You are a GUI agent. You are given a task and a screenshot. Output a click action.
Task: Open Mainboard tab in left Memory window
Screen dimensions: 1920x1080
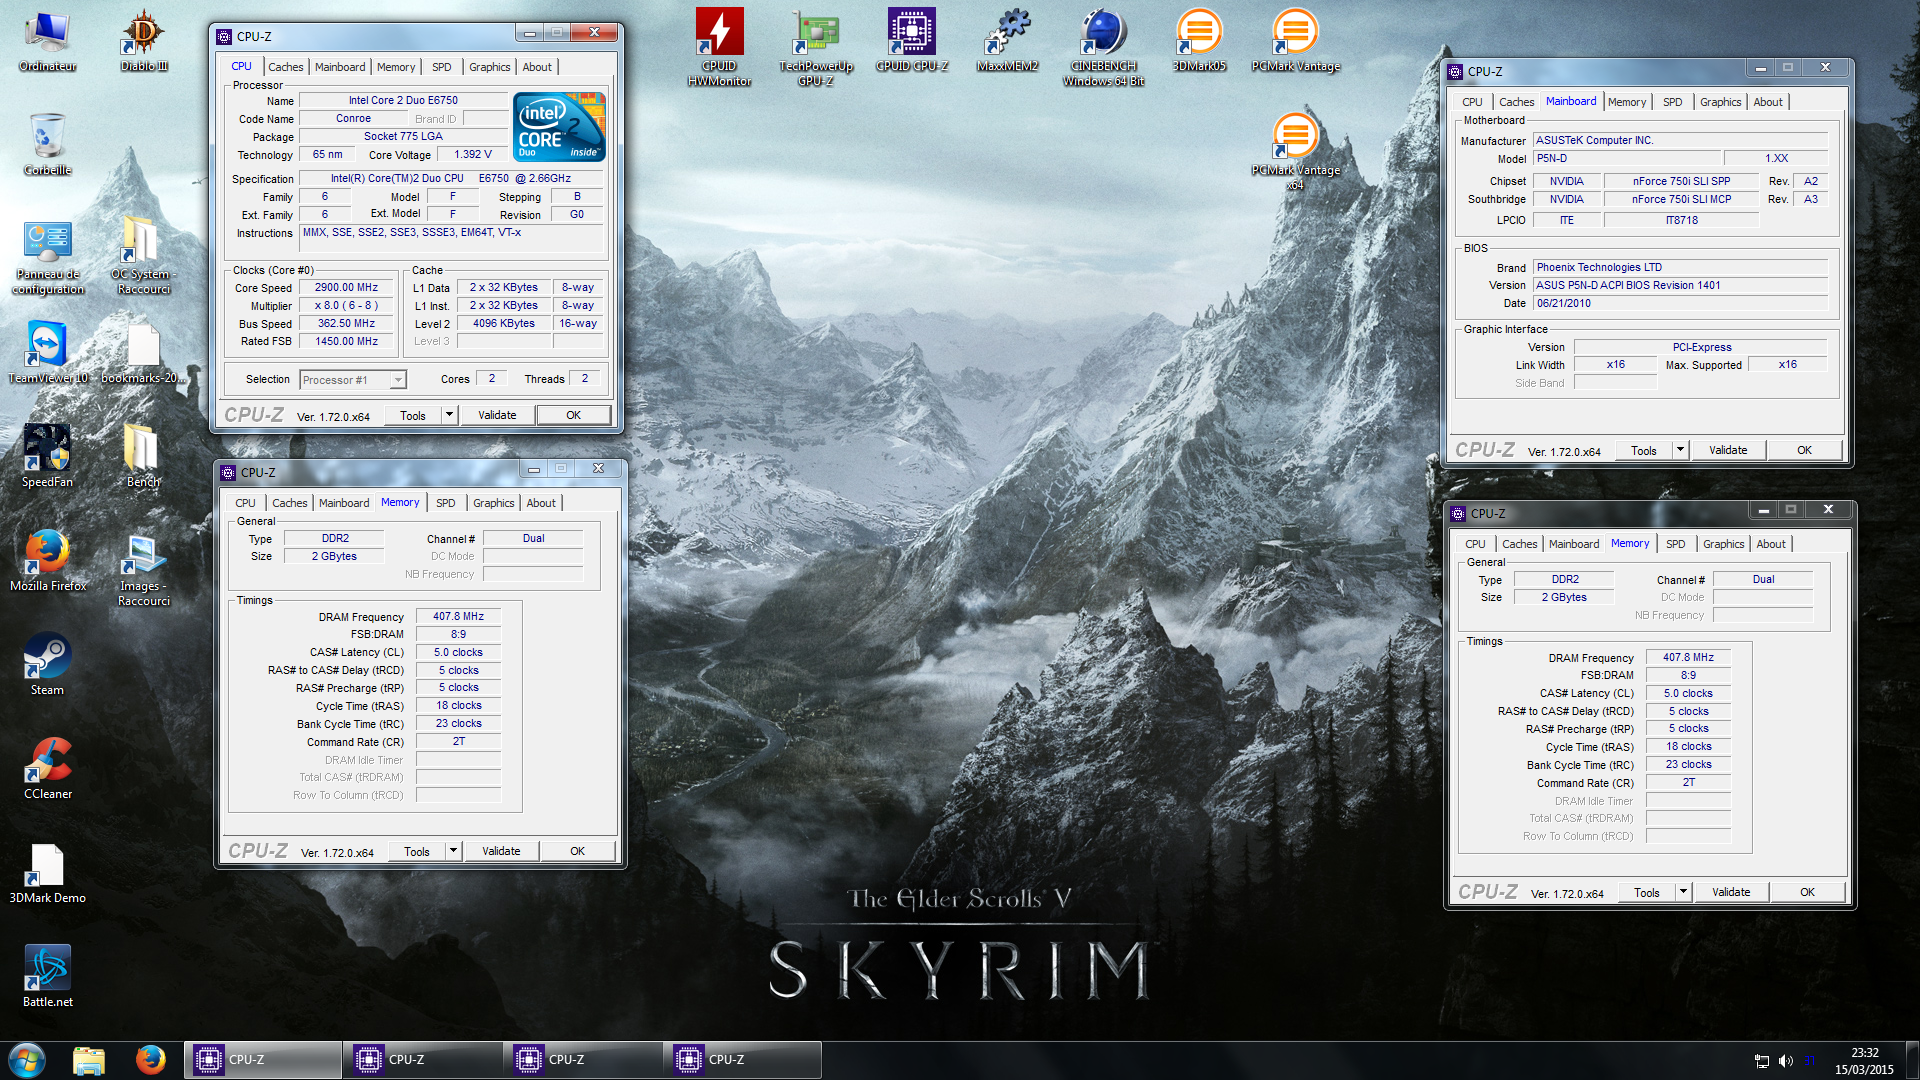(x=344, y=503)
